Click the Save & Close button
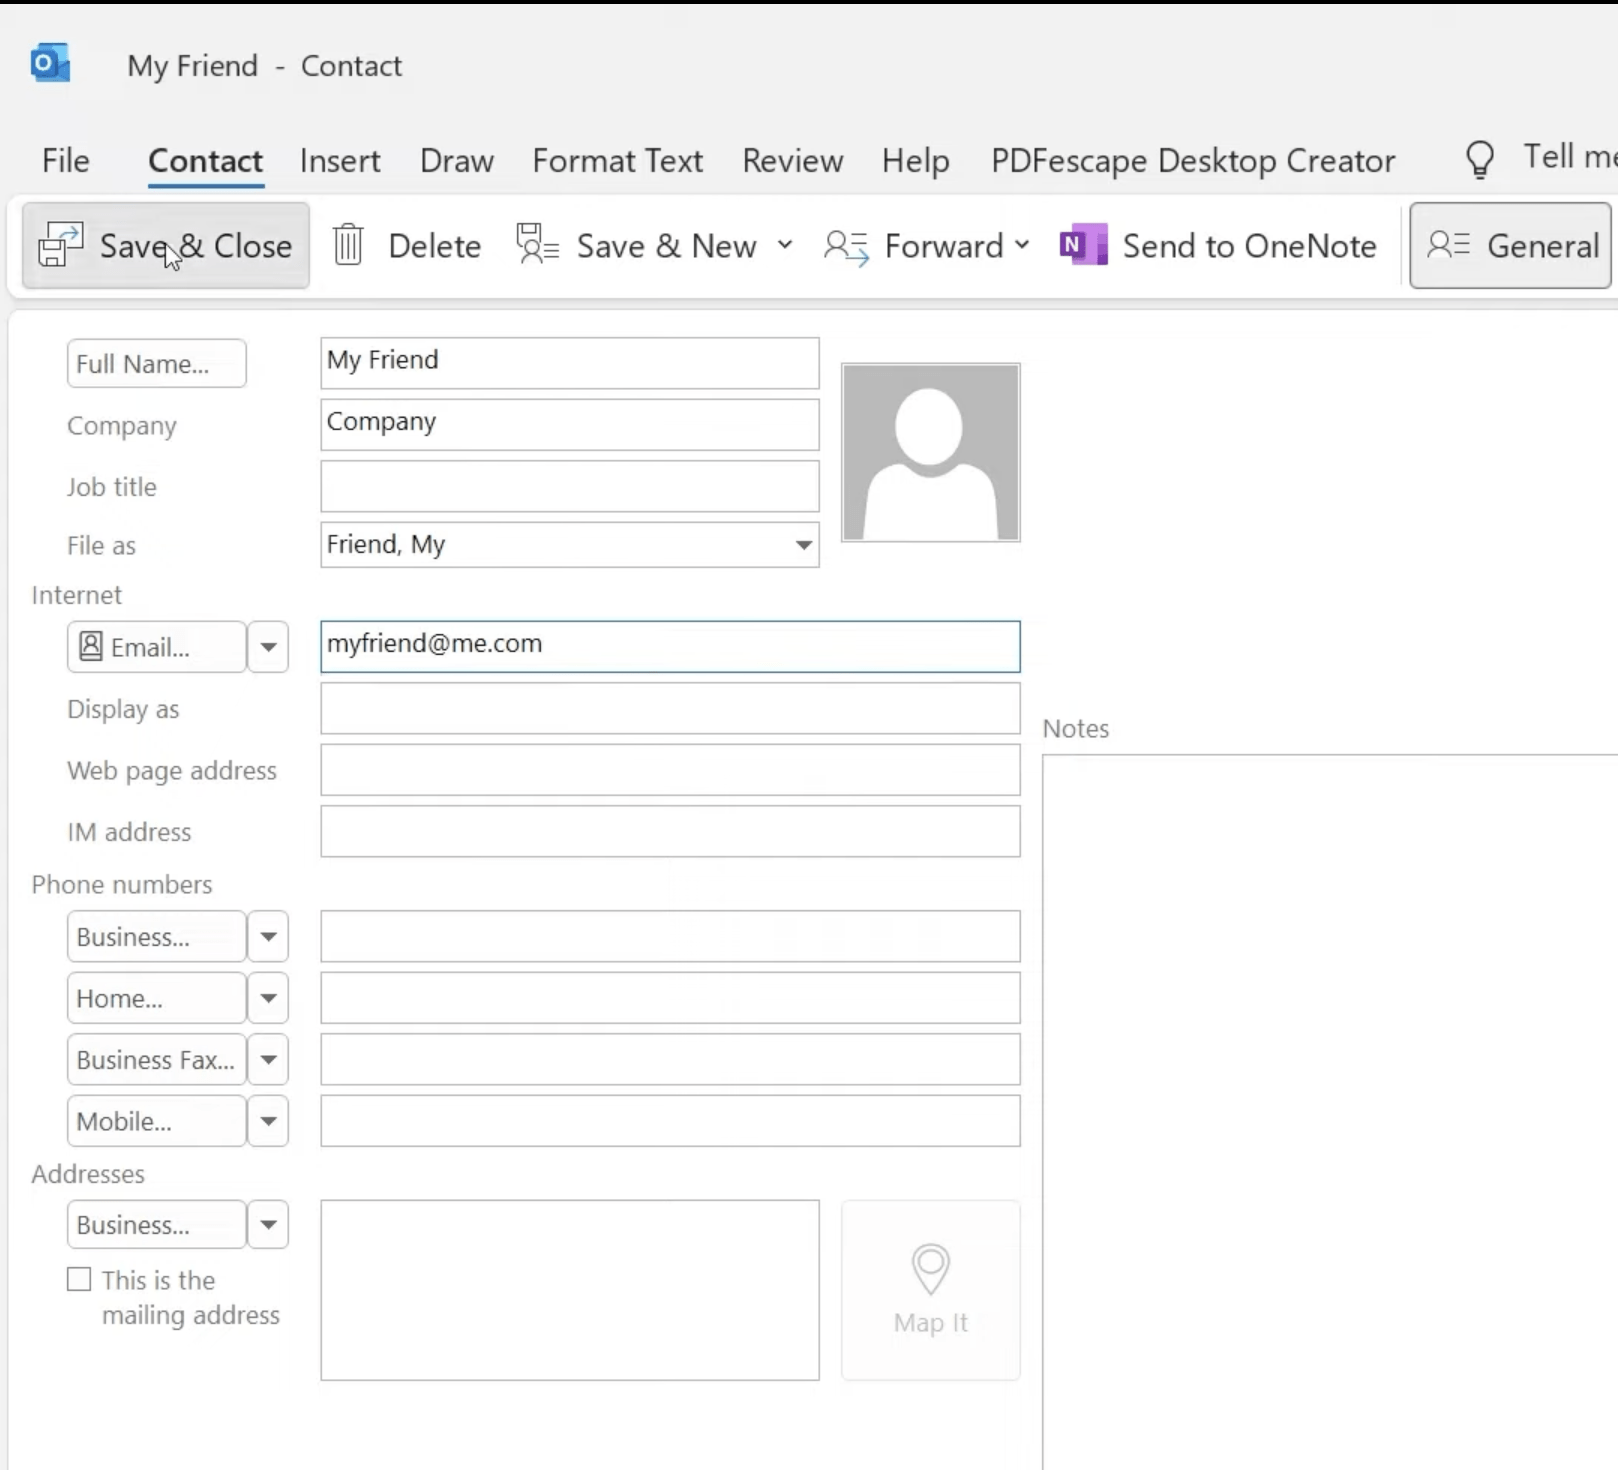Viewport: 1618px width, 1470px height. click(166, 246)
